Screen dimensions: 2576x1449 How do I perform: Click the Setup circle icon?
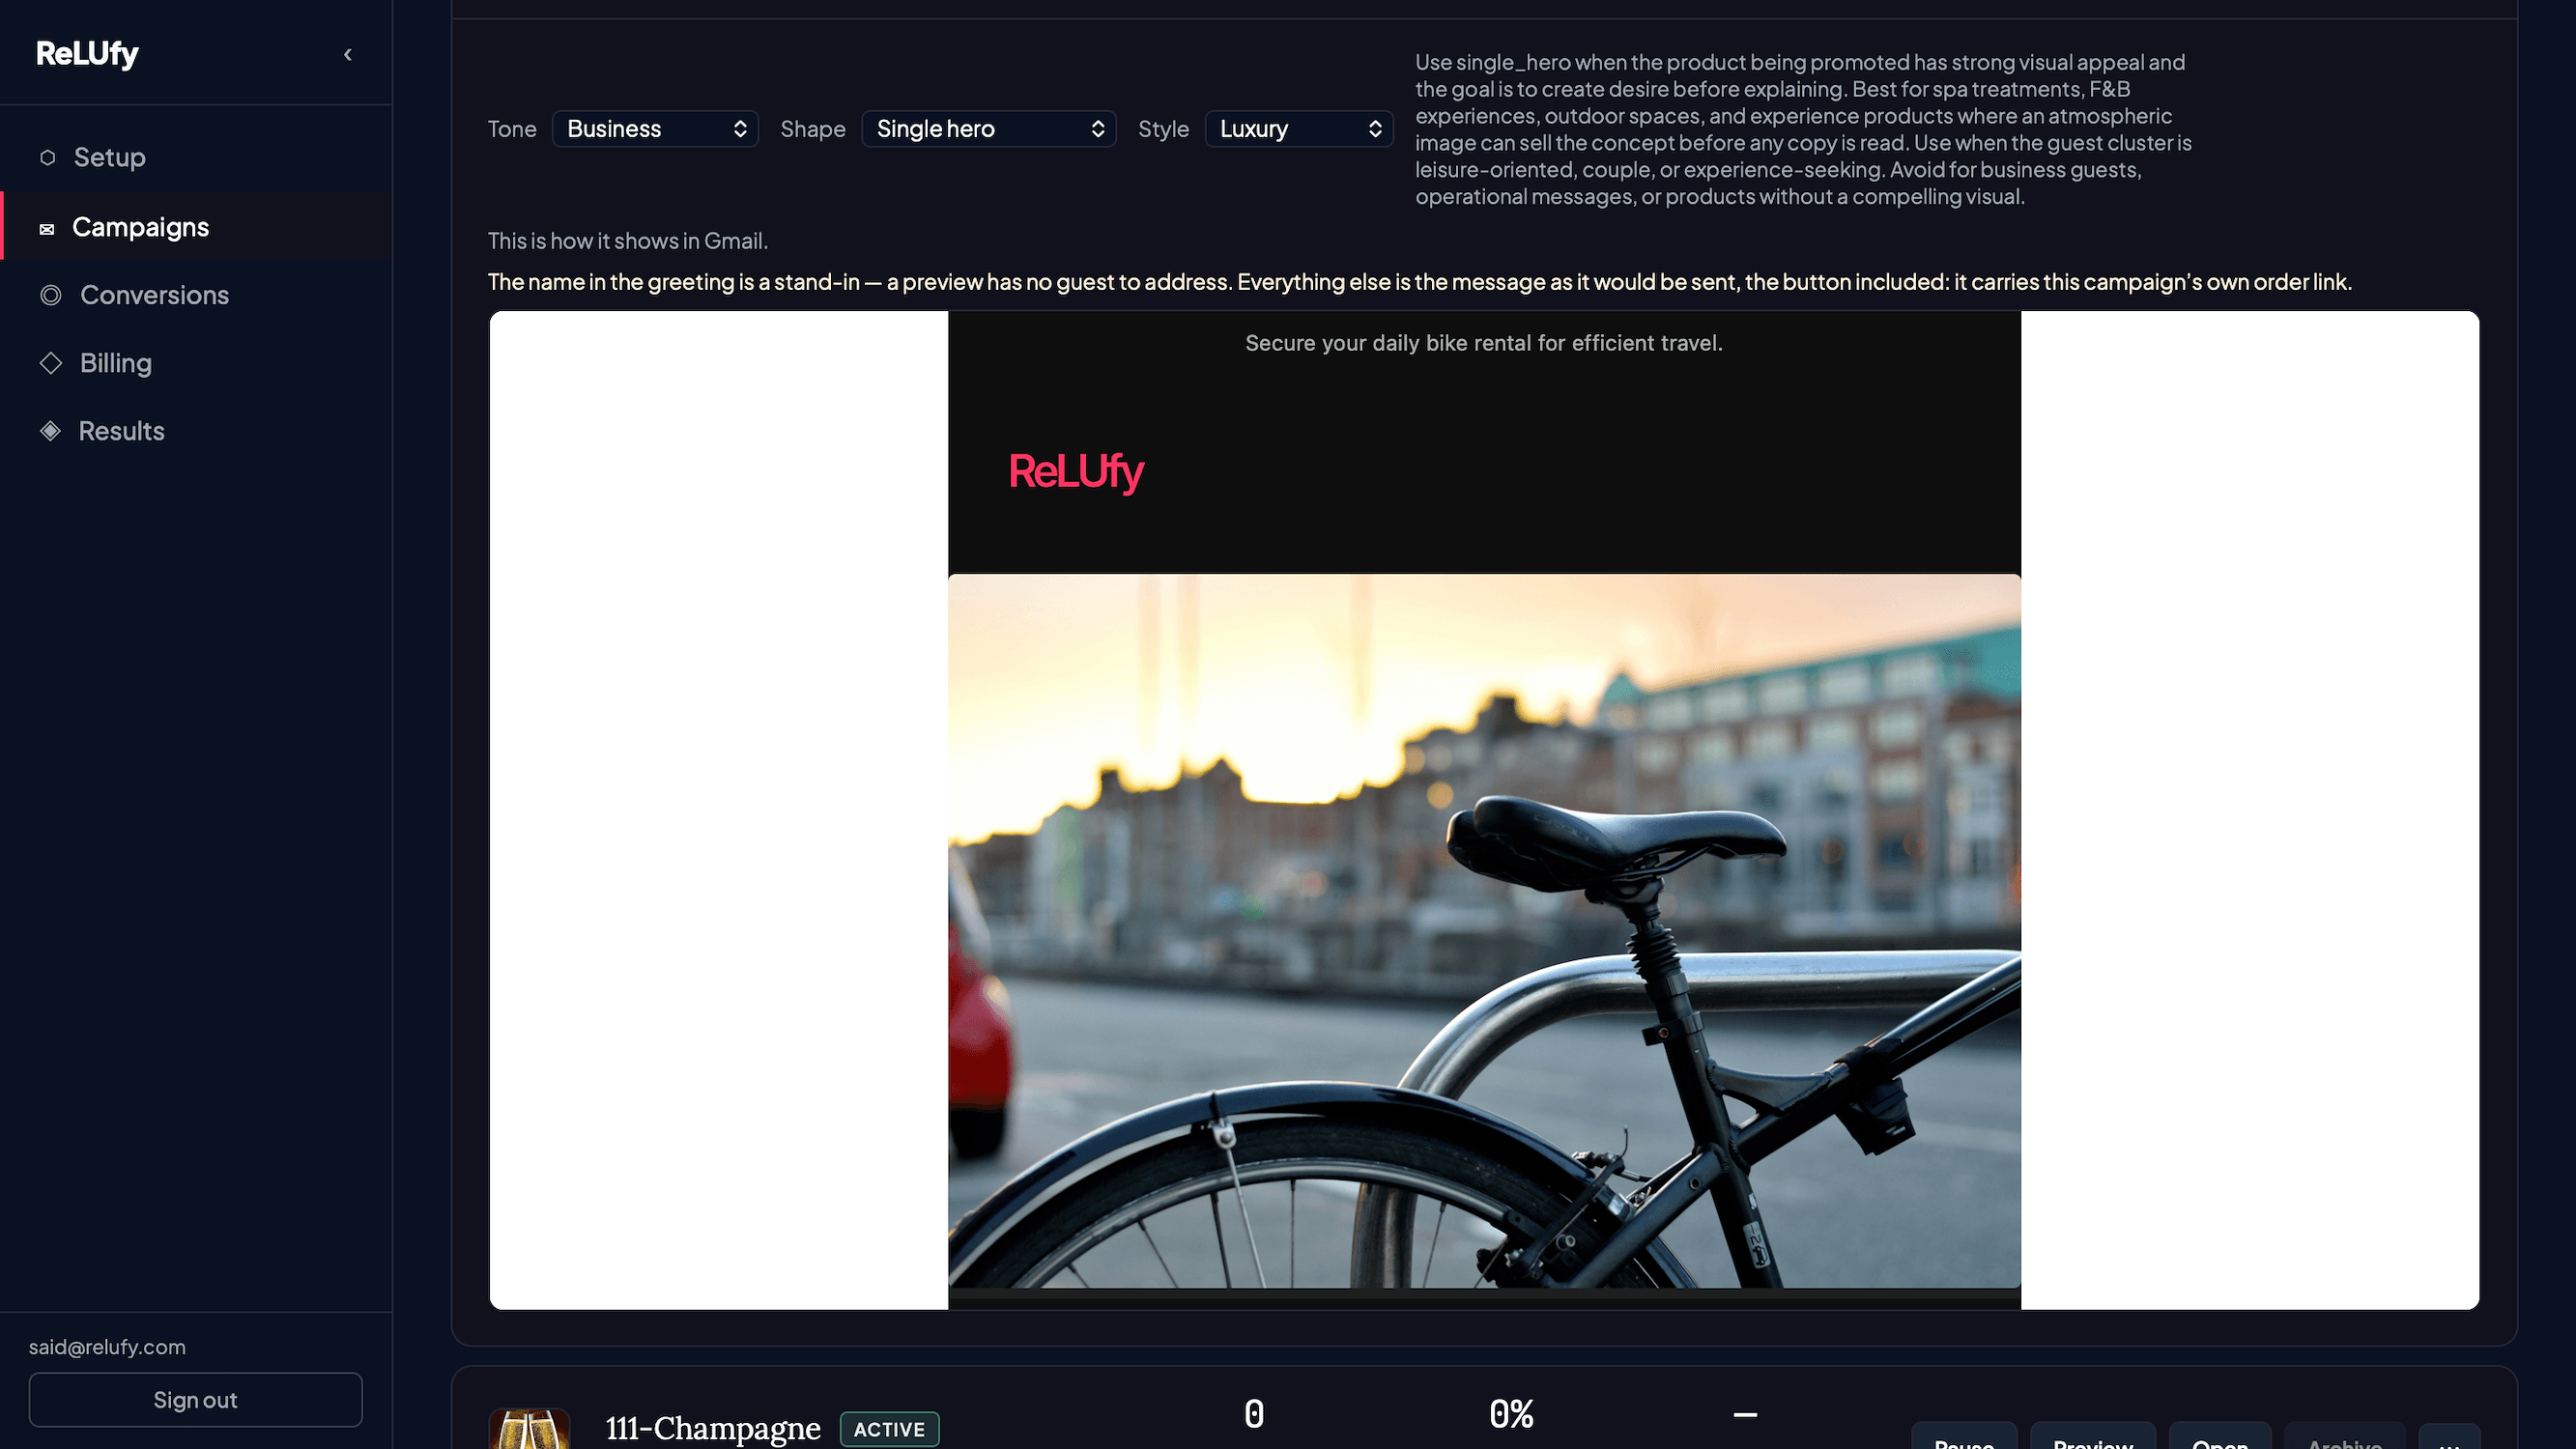[x=47, y=157]
